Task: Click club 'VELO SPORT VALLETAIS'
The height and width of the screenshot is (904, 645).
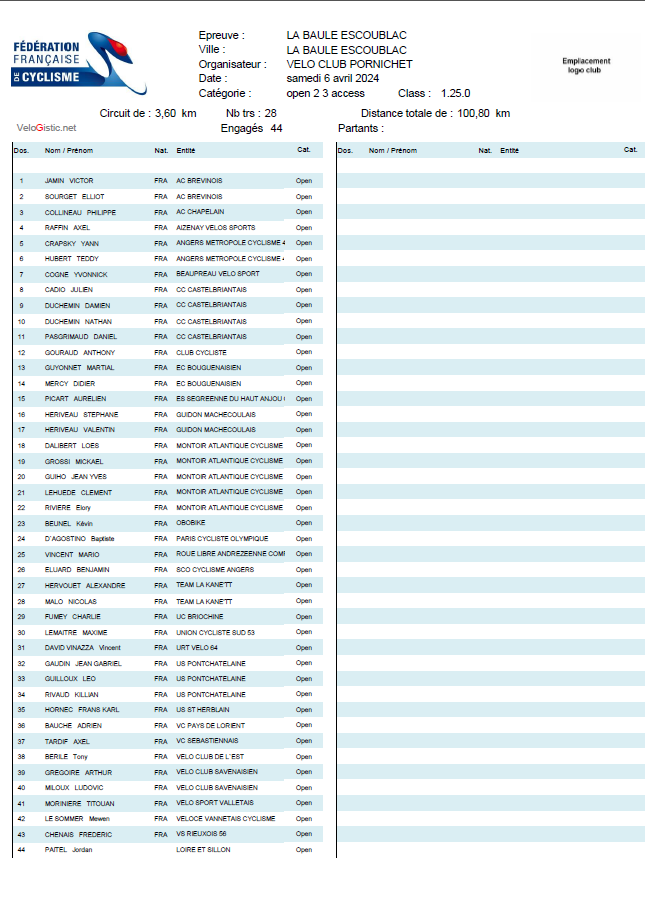Action: pos(215,803)
